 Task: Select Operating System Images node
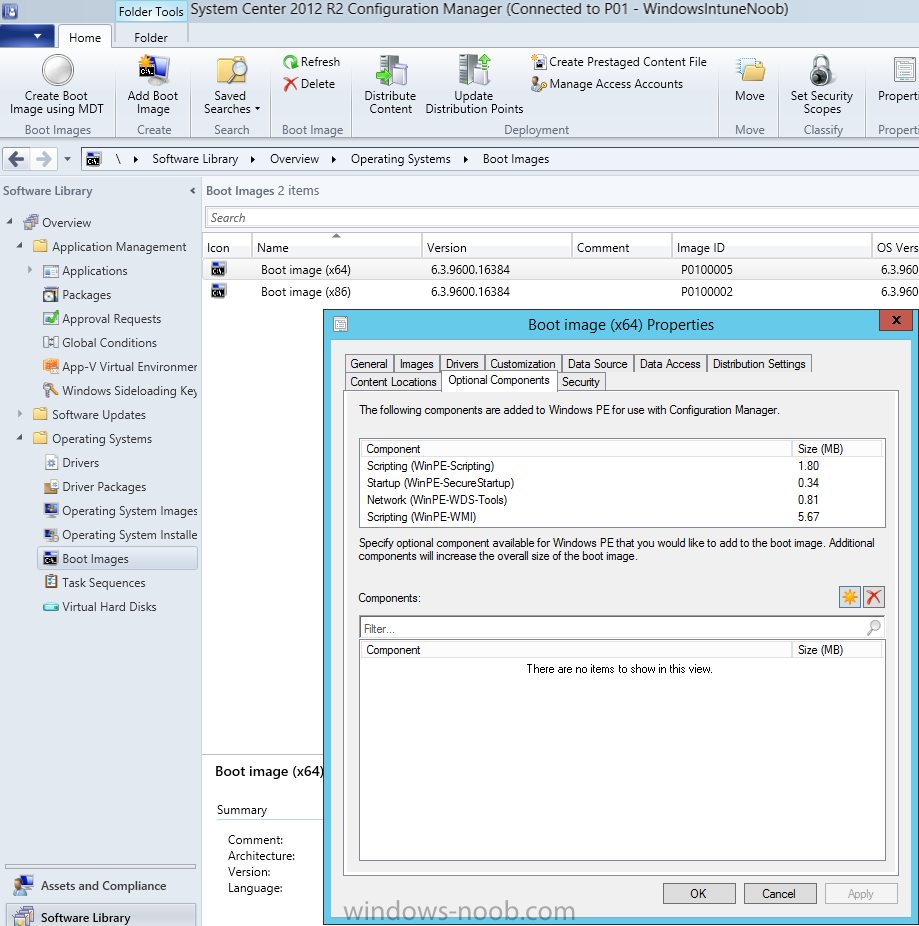pos(129,511)
